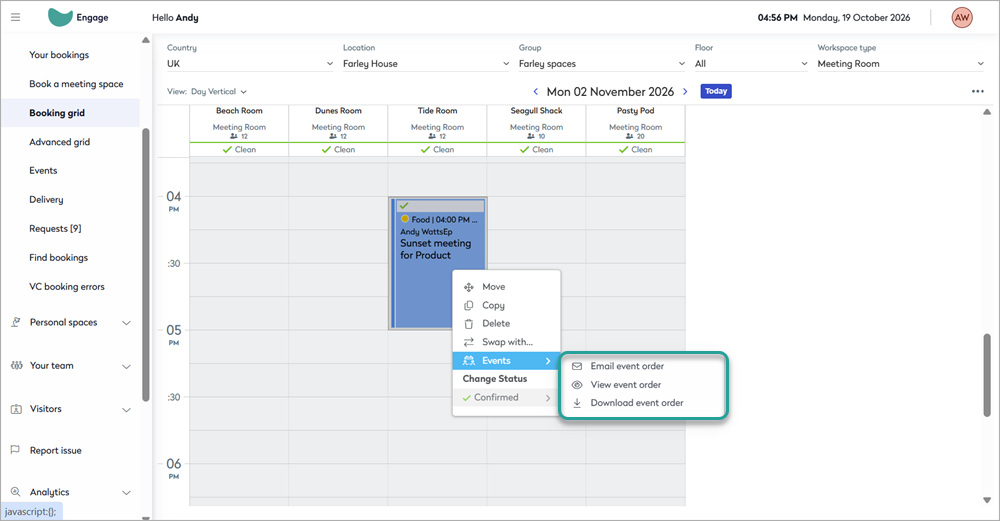Select Copy in the context menu

(506, 305)
